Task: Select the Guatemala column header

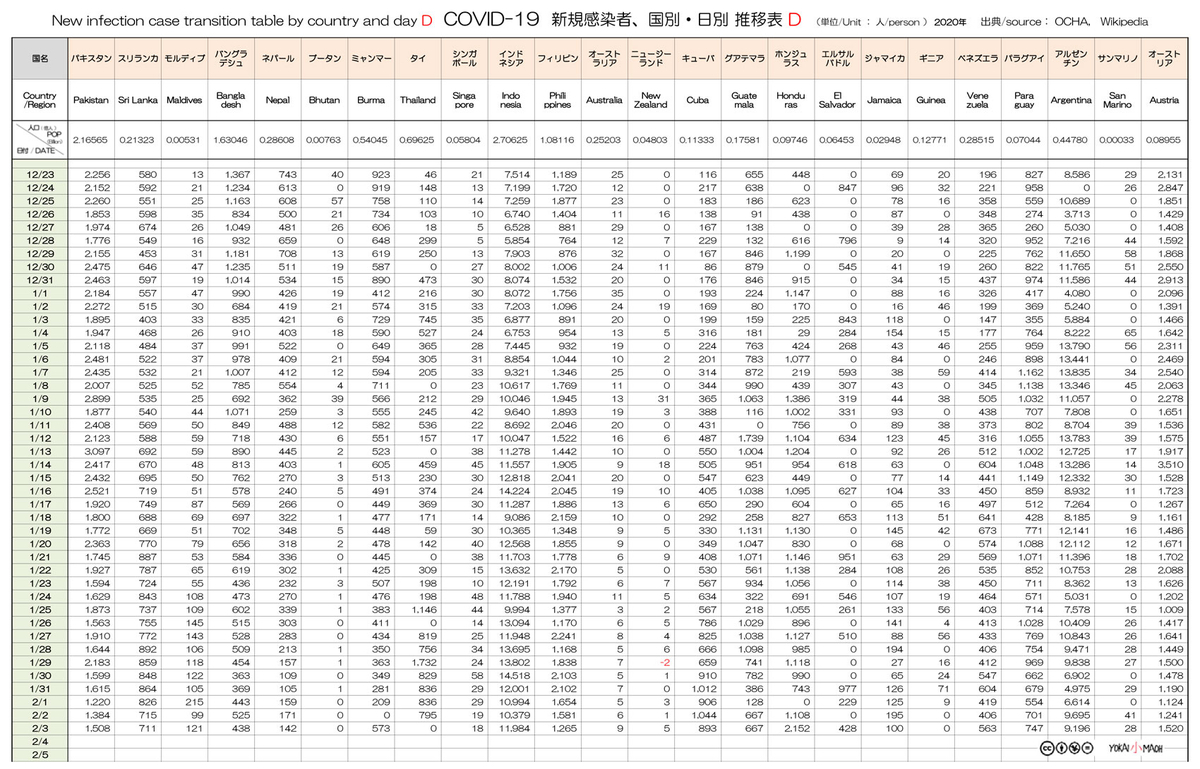Action: pos(744,100)
